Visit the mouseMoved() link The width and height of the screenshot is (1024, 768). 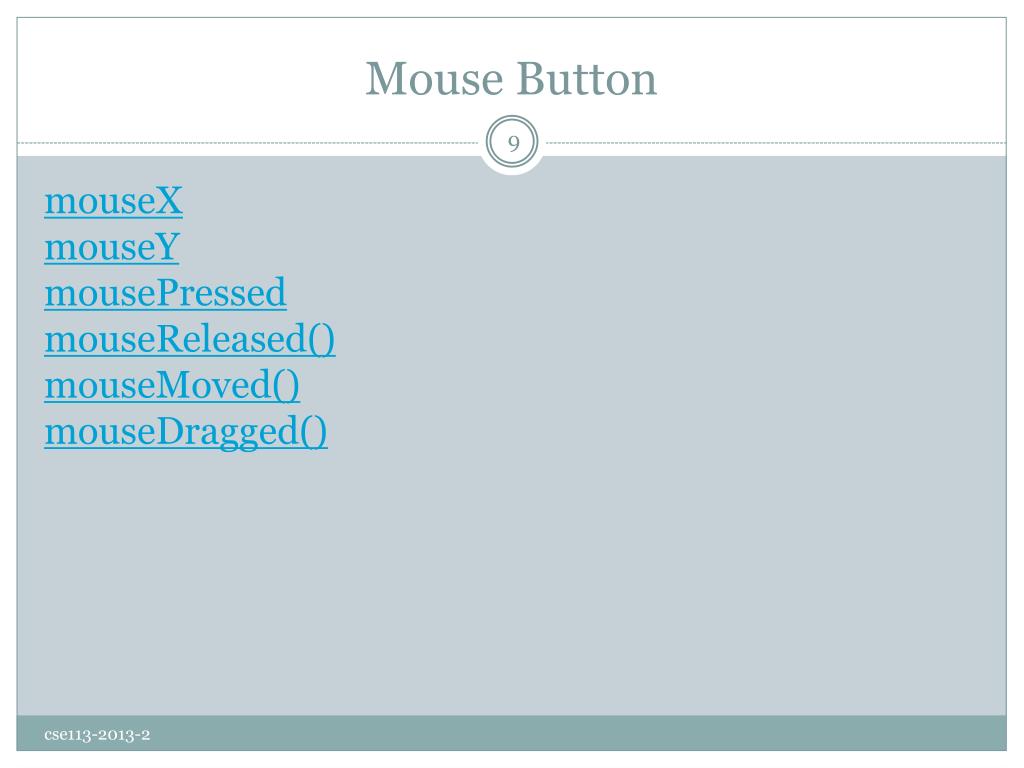tap(172, 385)
